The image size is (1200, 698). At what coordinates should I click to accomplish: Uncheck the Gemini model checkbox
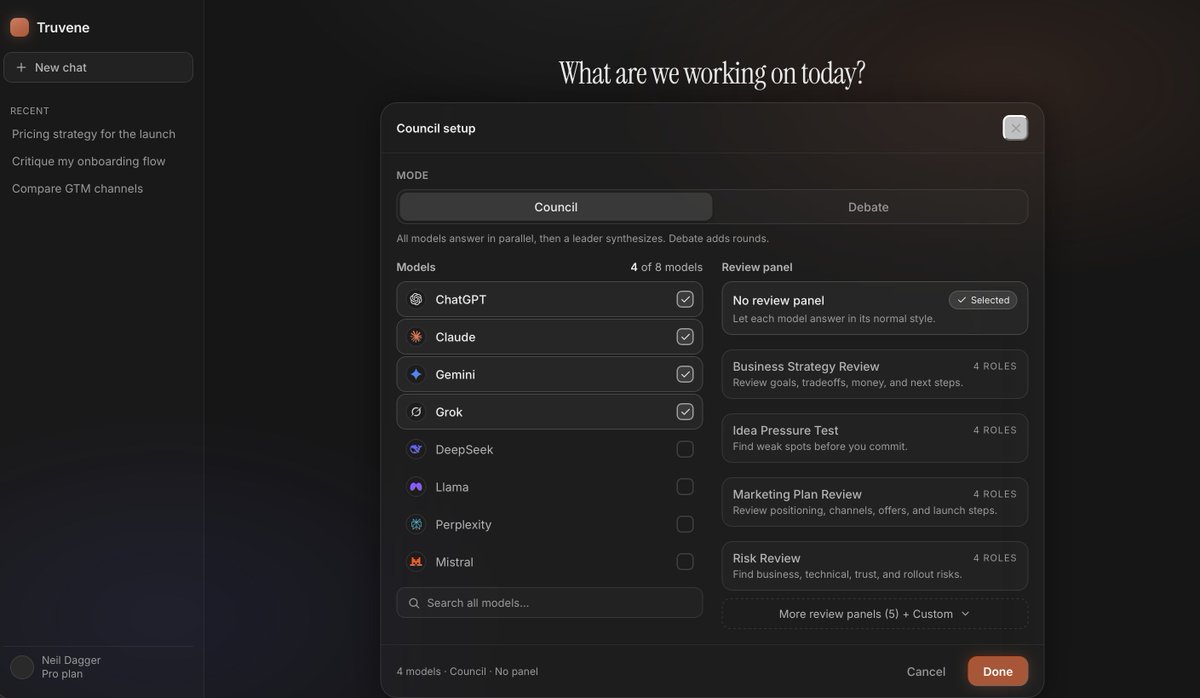pos(685,374)
